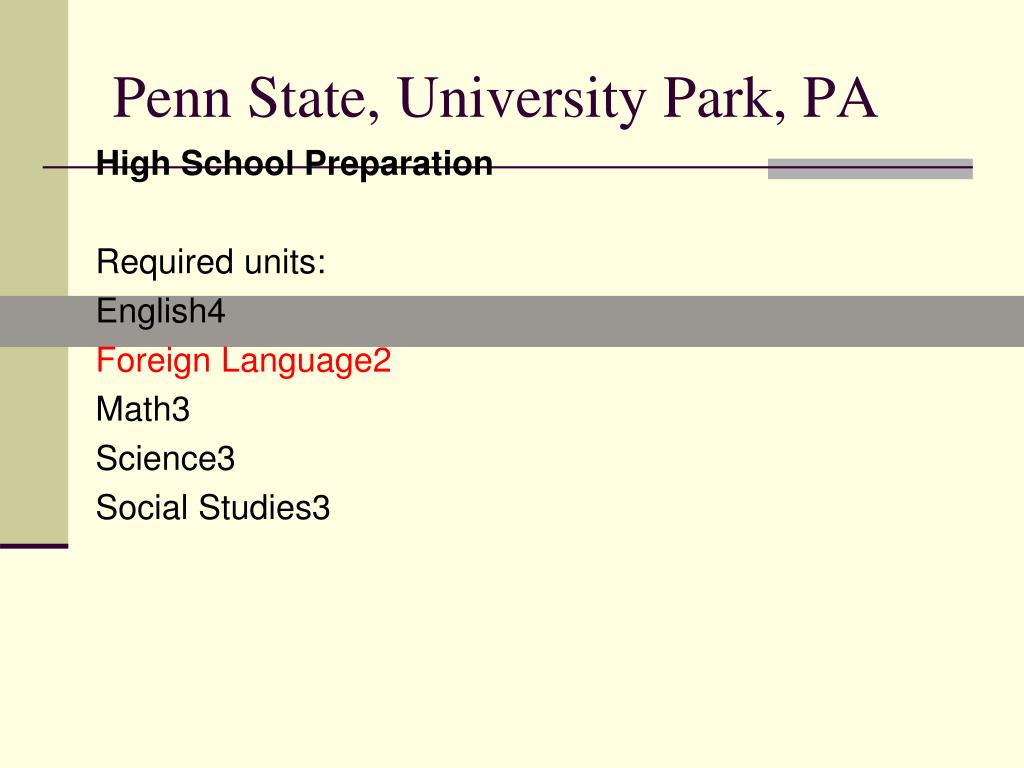The image size is (1024, 768).
Task: Click the word Language2 in the red text
Action: pyautogui.click(x=306, y=362)
